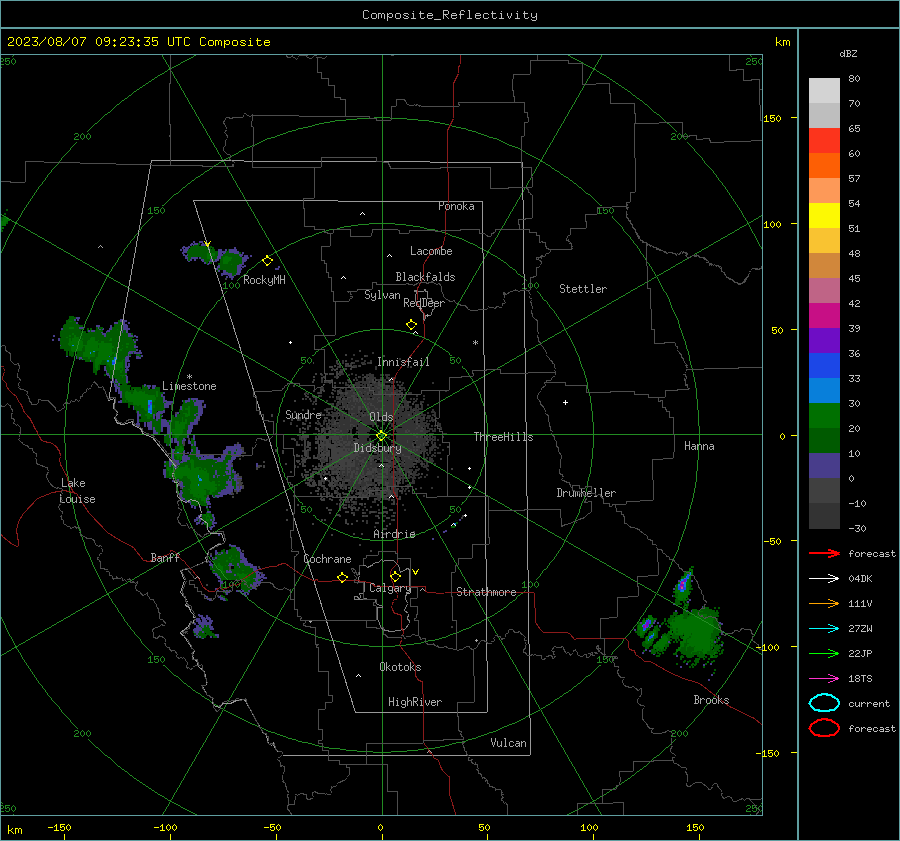Click the Limestone label
900x841 pixels.
[x=189, y=386]
